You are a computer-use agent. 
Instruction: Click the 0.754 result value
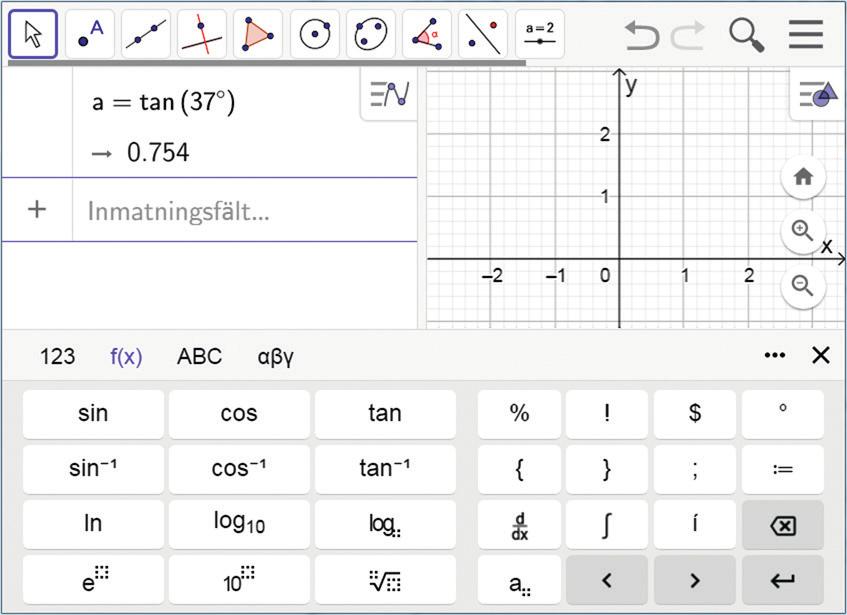pos(158,152)
